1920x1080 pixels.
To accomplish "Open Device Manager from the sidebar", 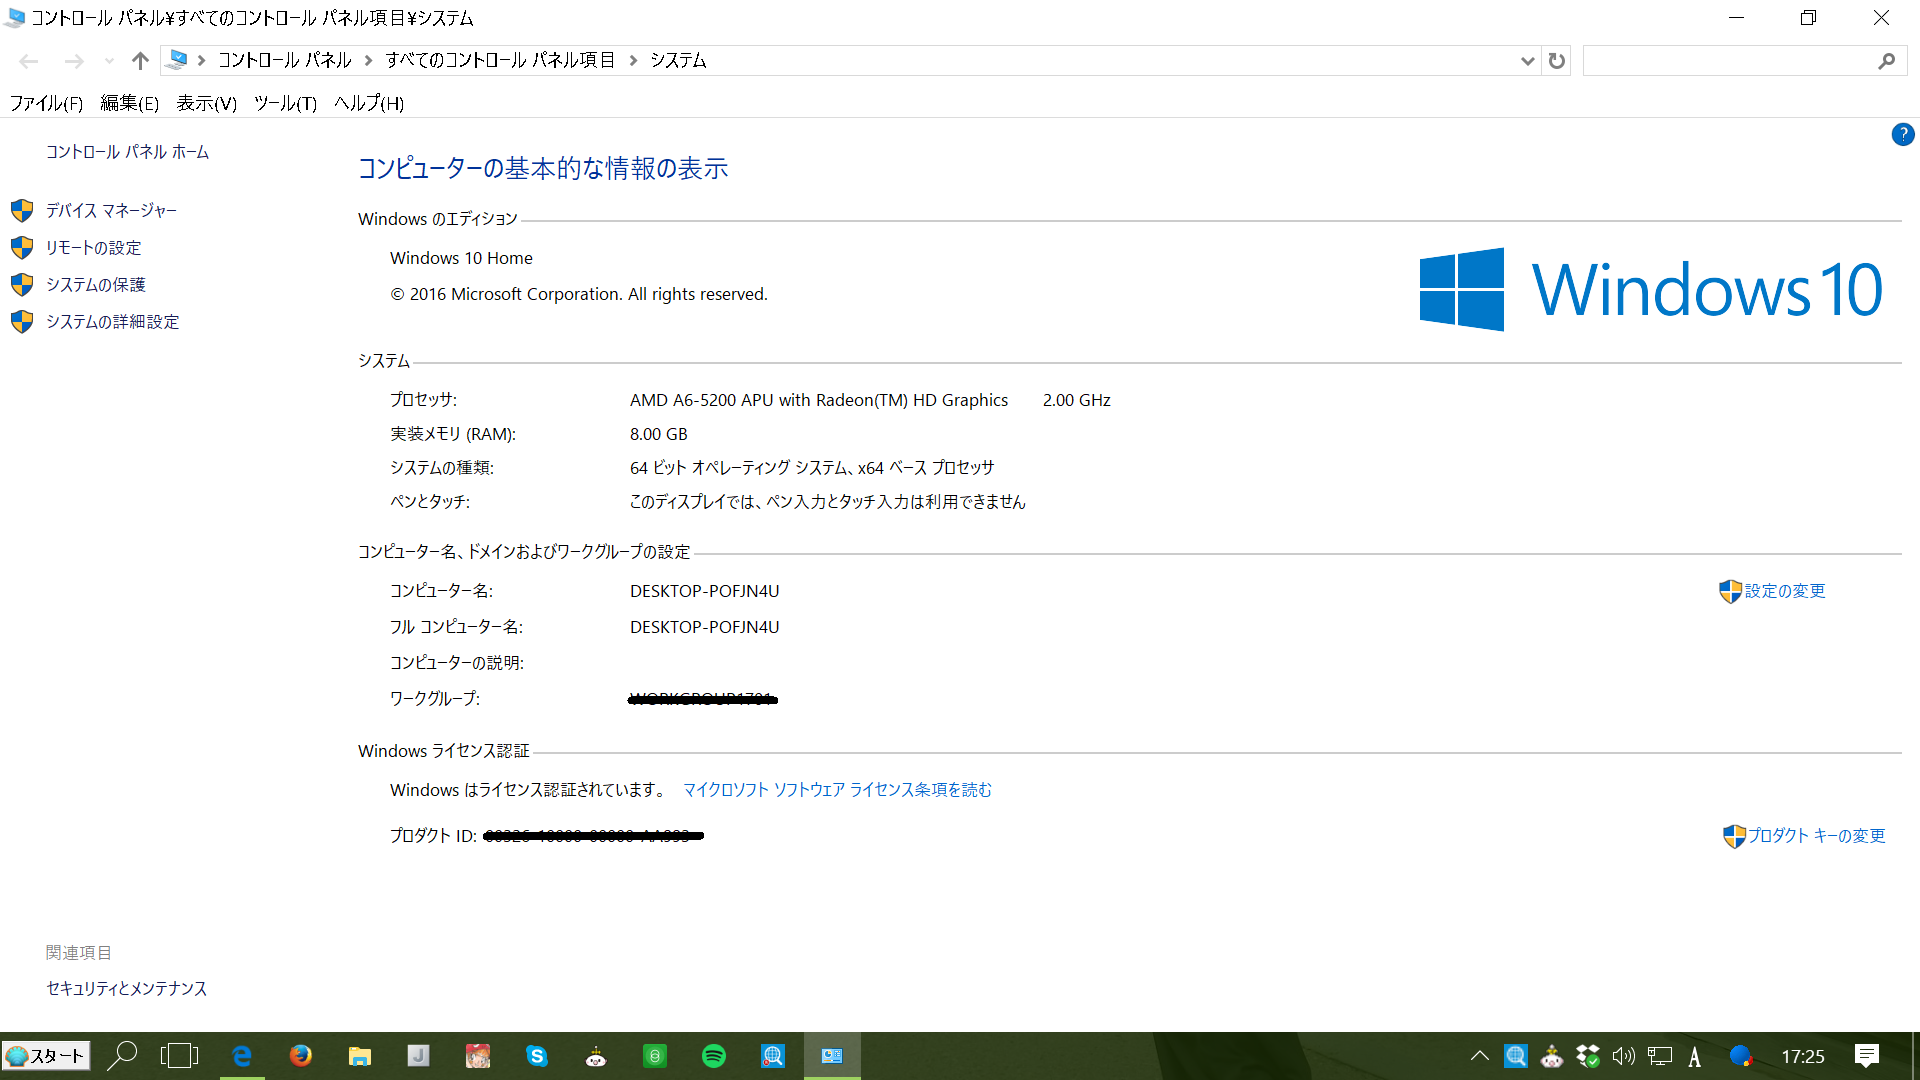I will point(110,211).
